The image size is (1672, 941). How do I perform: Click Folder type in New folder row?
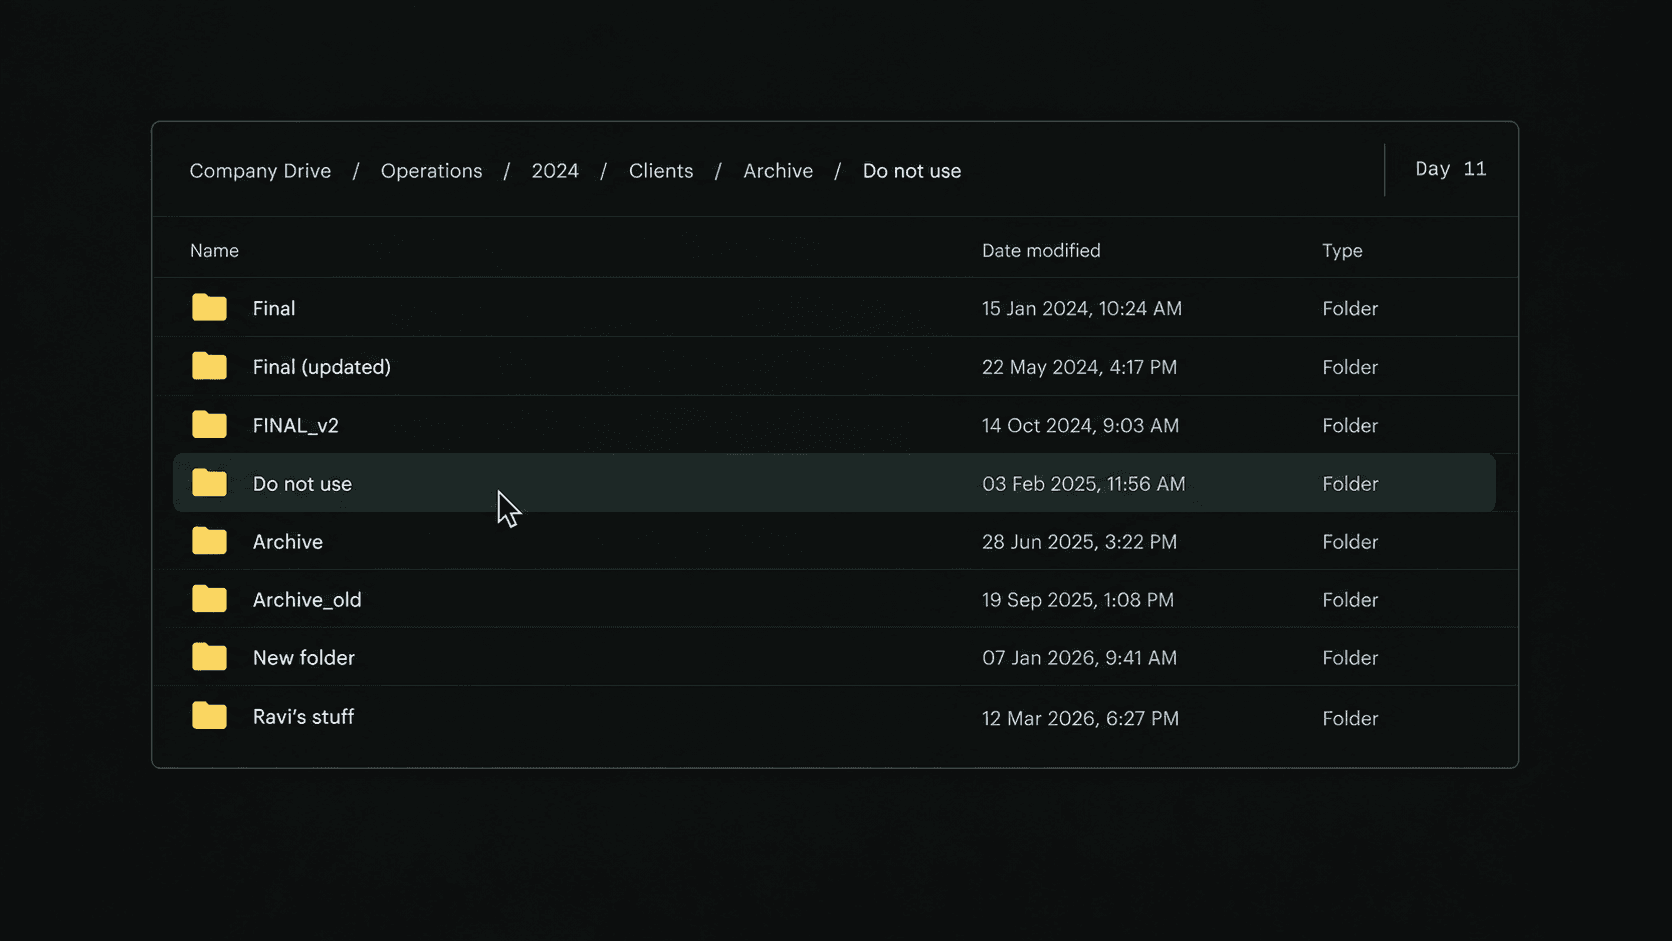[1350, 658]
